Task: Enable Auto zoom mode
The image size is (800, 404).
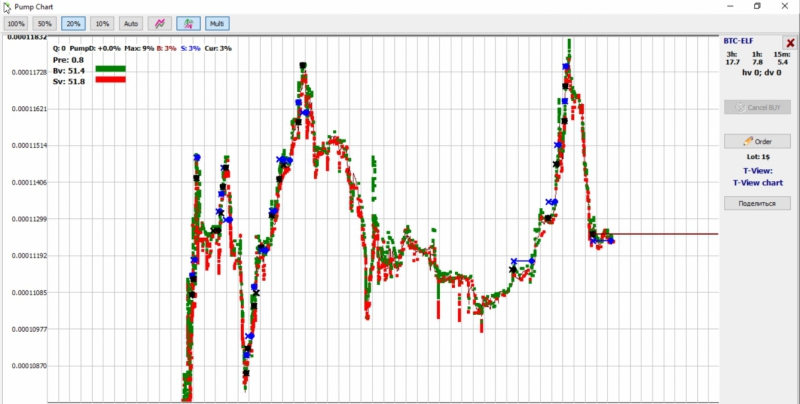Action: pyautogui.click(x=131, y=23)
